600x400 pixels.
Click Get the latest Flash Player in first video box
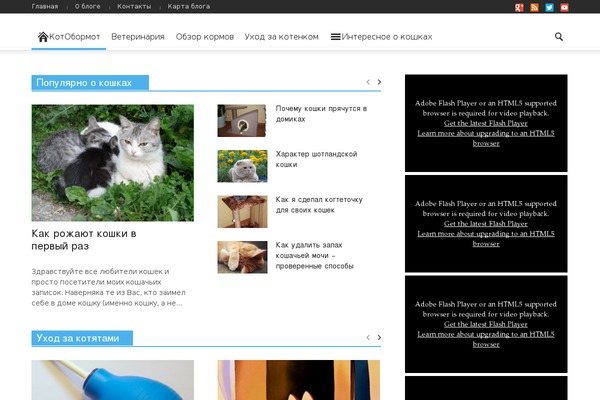click(x=486, y=123)
